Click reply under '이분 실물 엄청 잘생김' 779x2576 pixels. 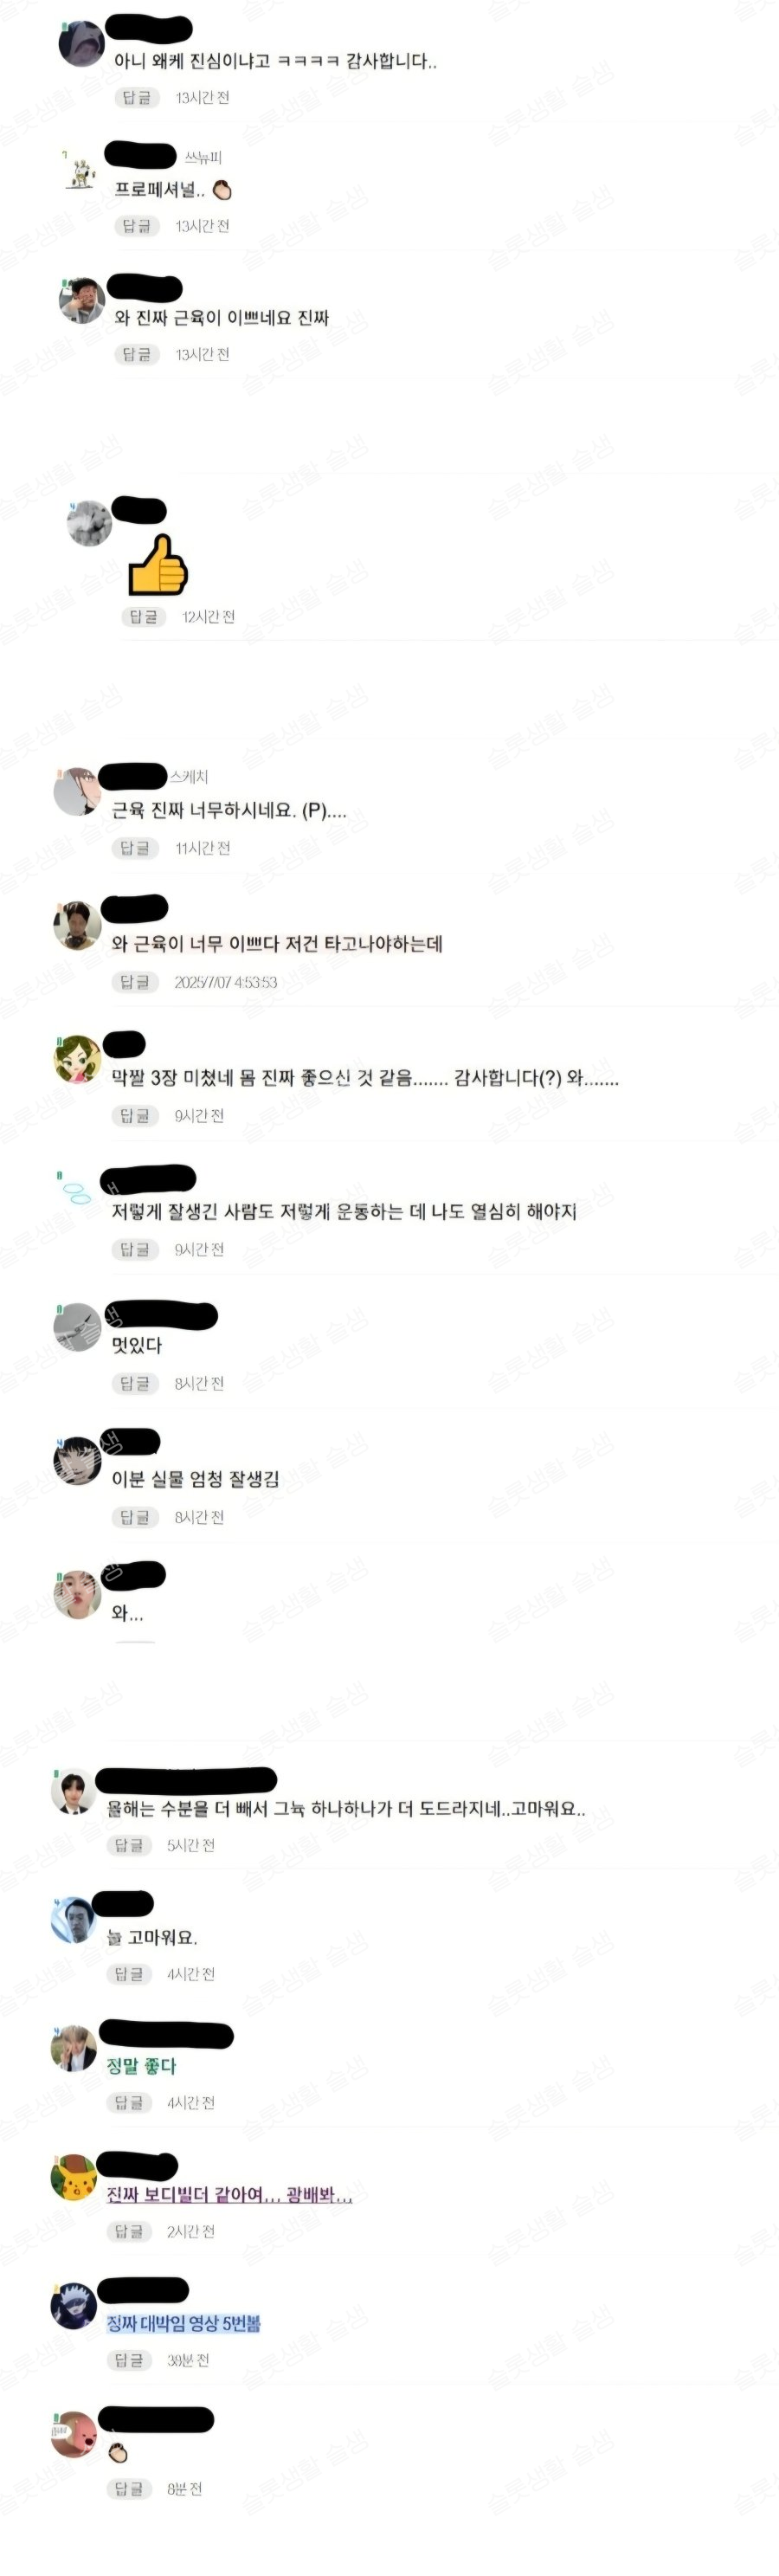(x=134, y=1518)
